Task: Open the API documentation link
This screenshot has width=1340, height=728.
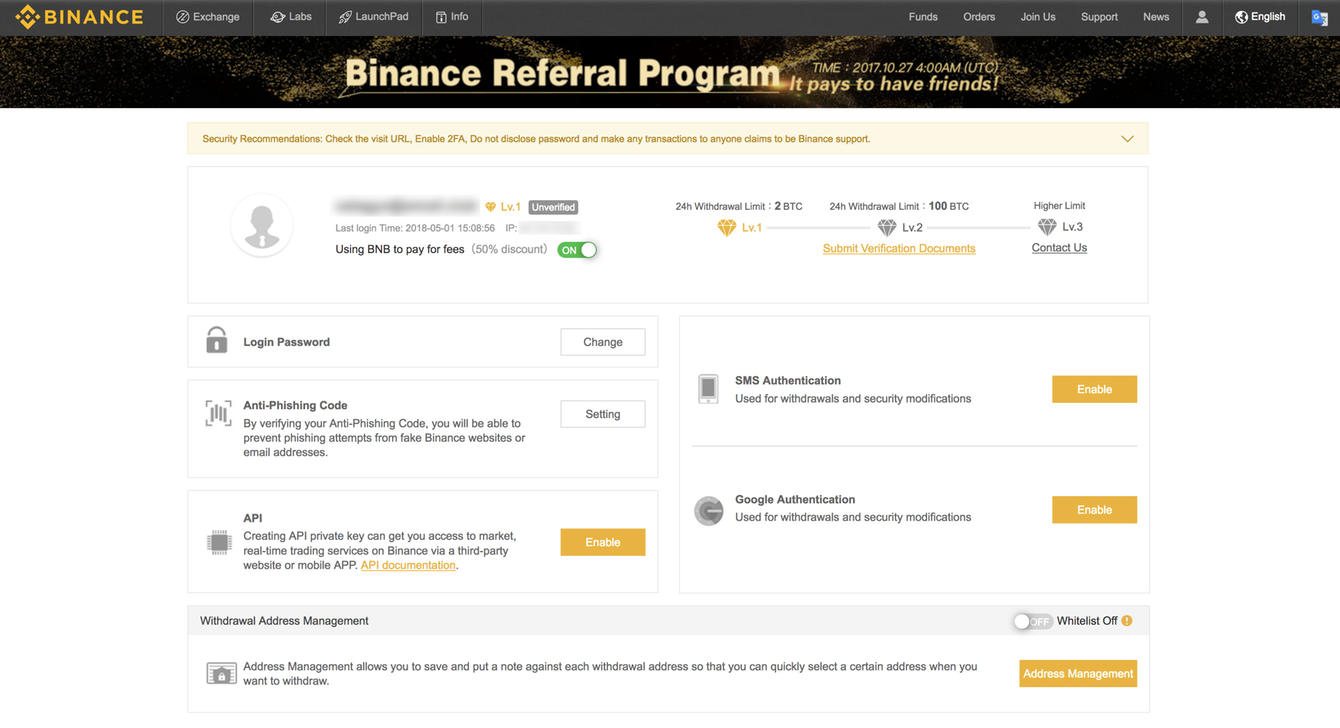Action: (x=408, y=566)
